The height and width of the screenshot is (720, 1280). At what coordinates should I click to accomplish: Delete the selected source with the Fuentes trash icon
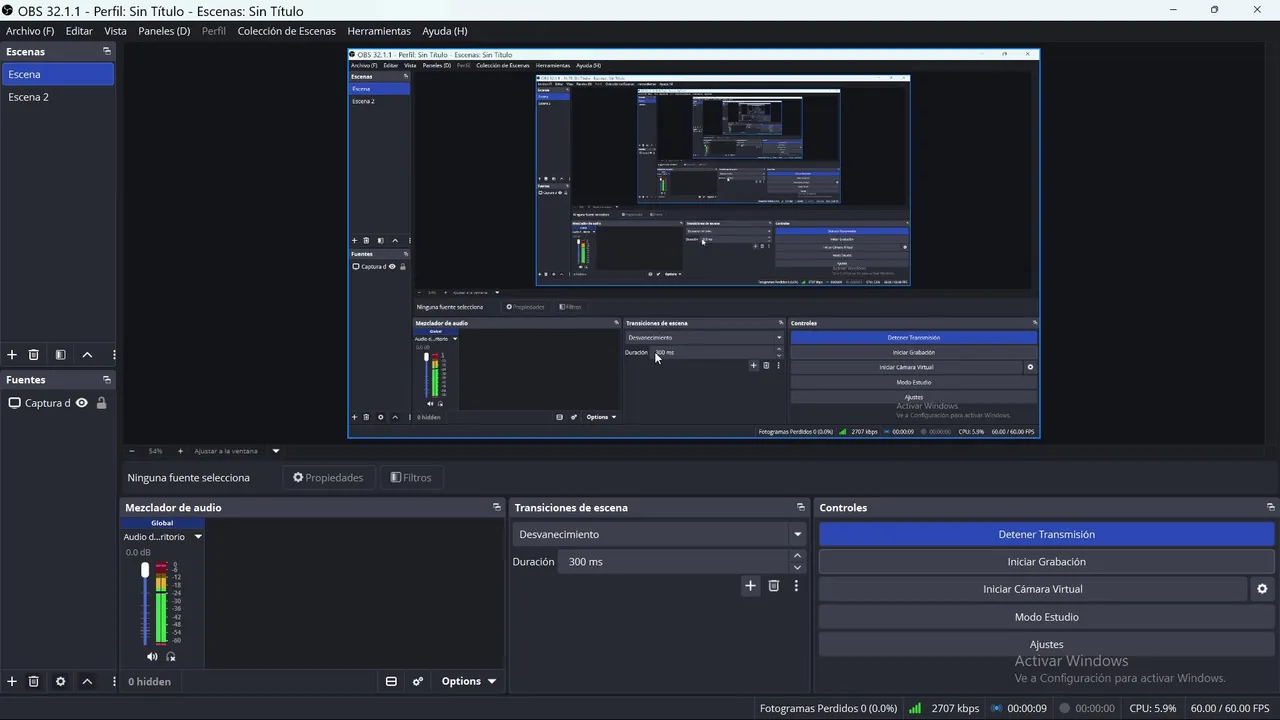pyautogui.click(x=33, y=681)
